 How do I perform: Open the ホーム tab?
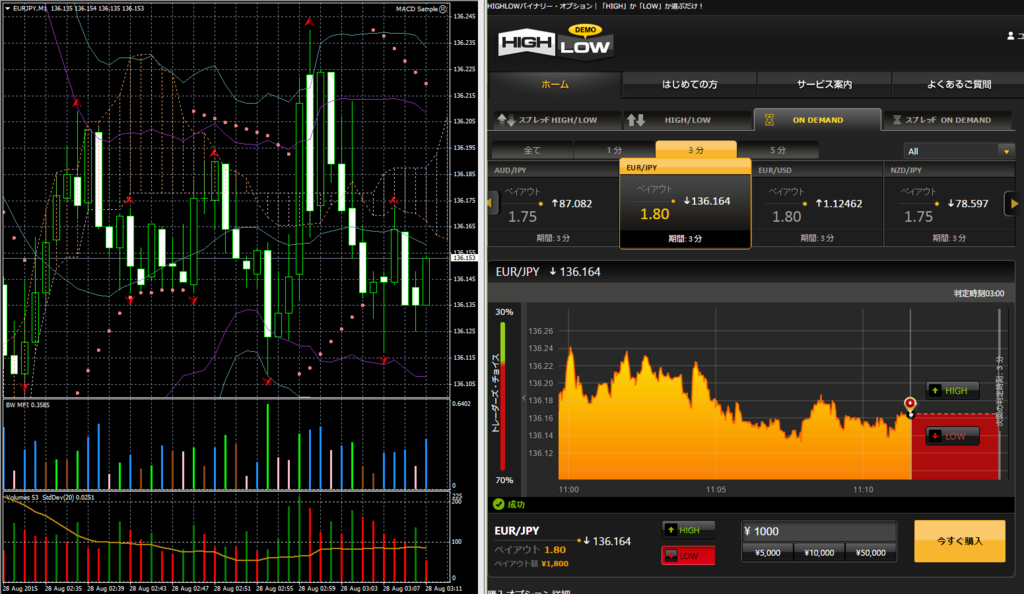[x=554, y=84]
